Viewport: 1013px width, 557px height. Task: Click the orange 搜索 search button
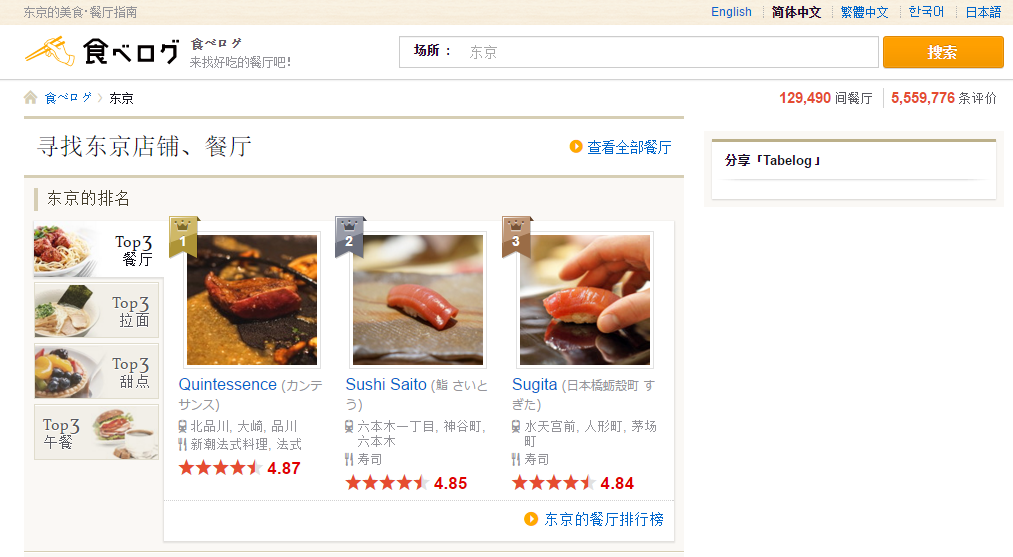[943, 52]
